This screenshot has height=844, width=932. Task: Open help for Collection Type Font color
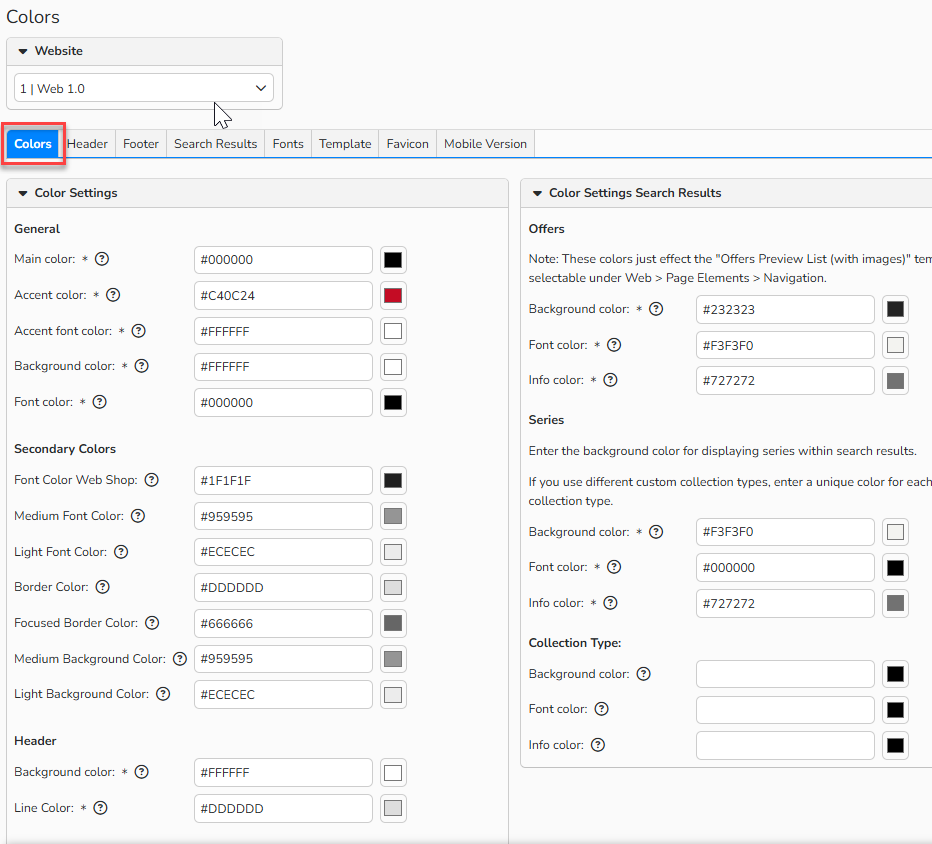(x=602, y=709)
